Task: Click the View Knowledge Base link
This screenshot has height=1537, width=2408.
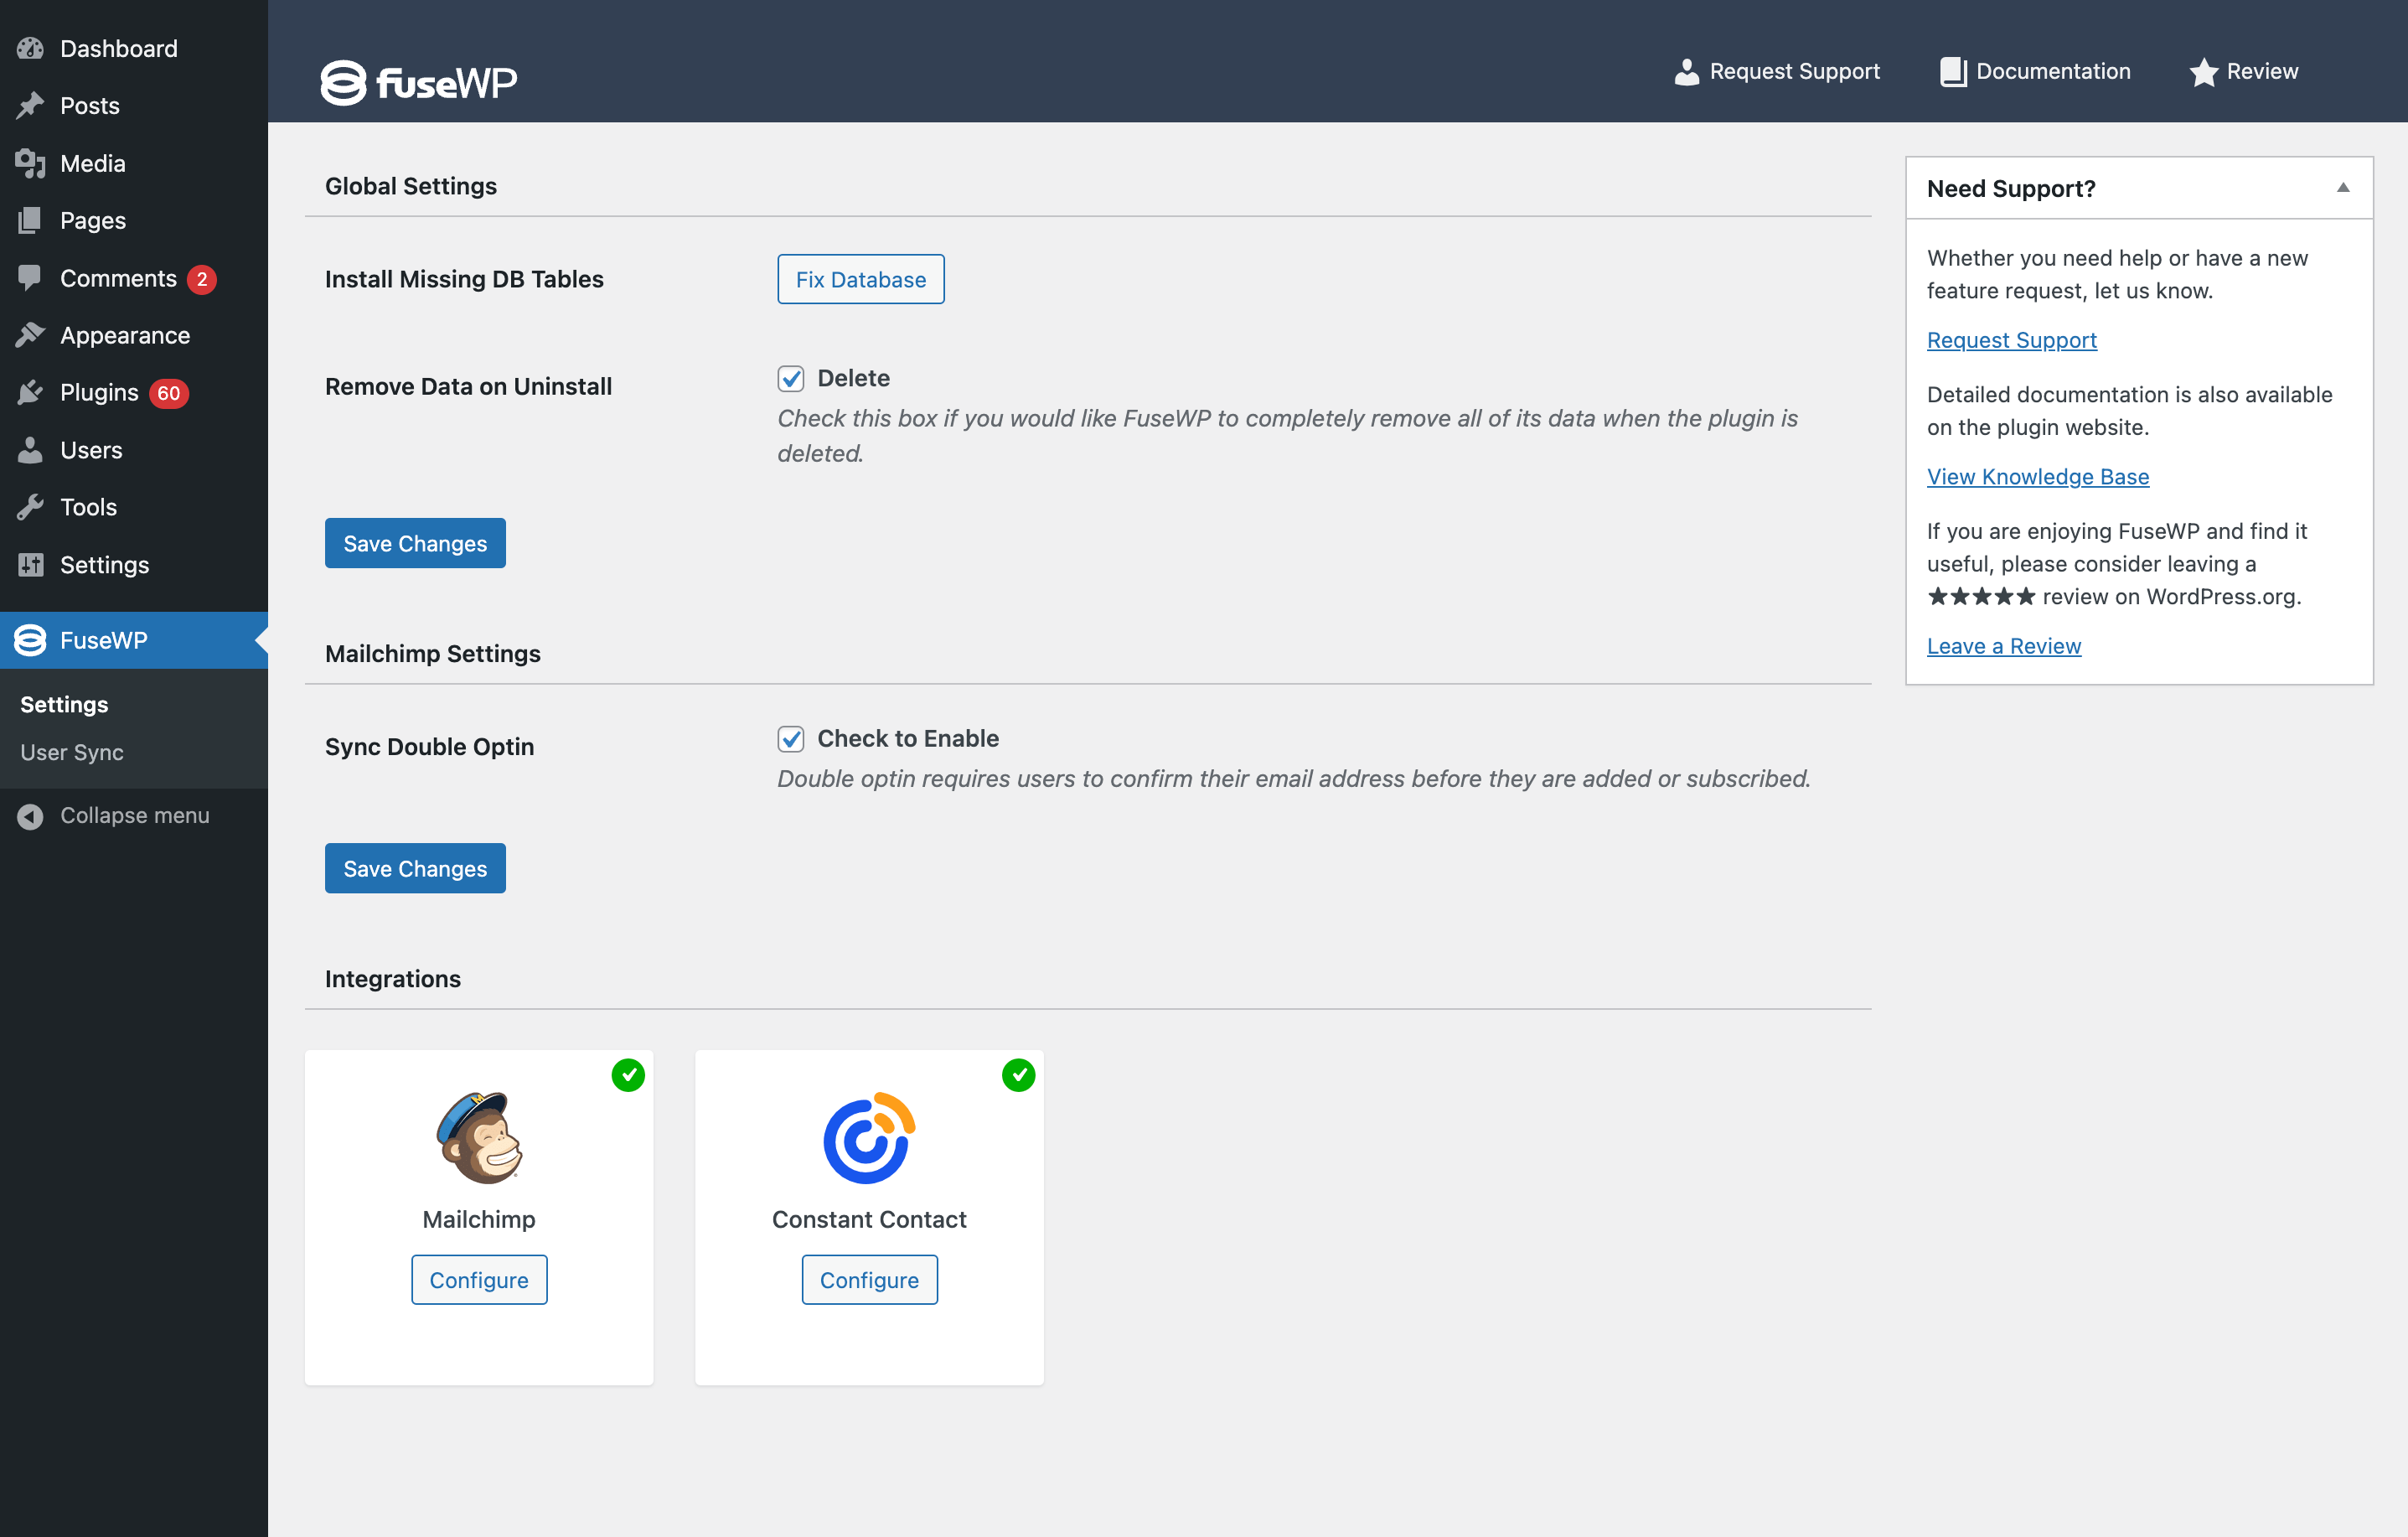Action: 2036,475
